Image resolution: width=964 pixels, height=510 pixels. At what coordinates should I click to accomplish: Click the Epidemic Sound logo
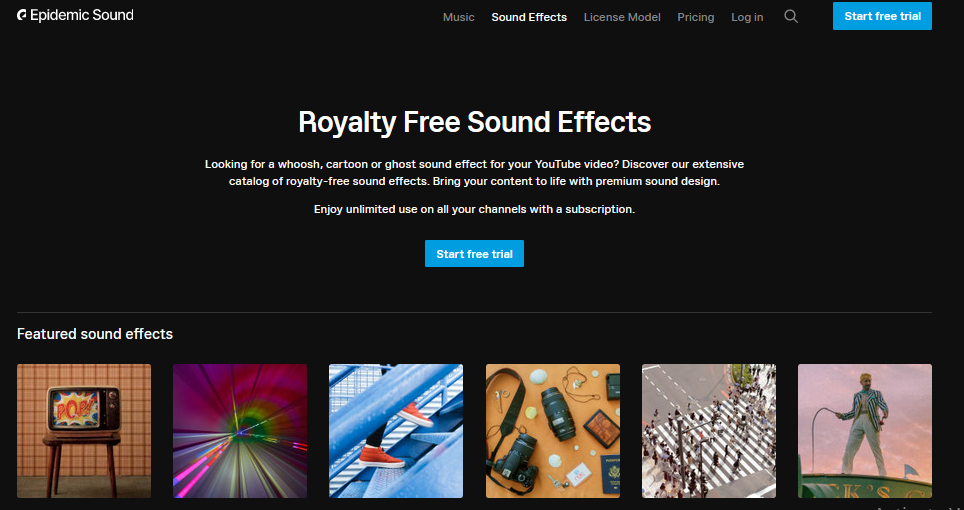tap(75, 15)
